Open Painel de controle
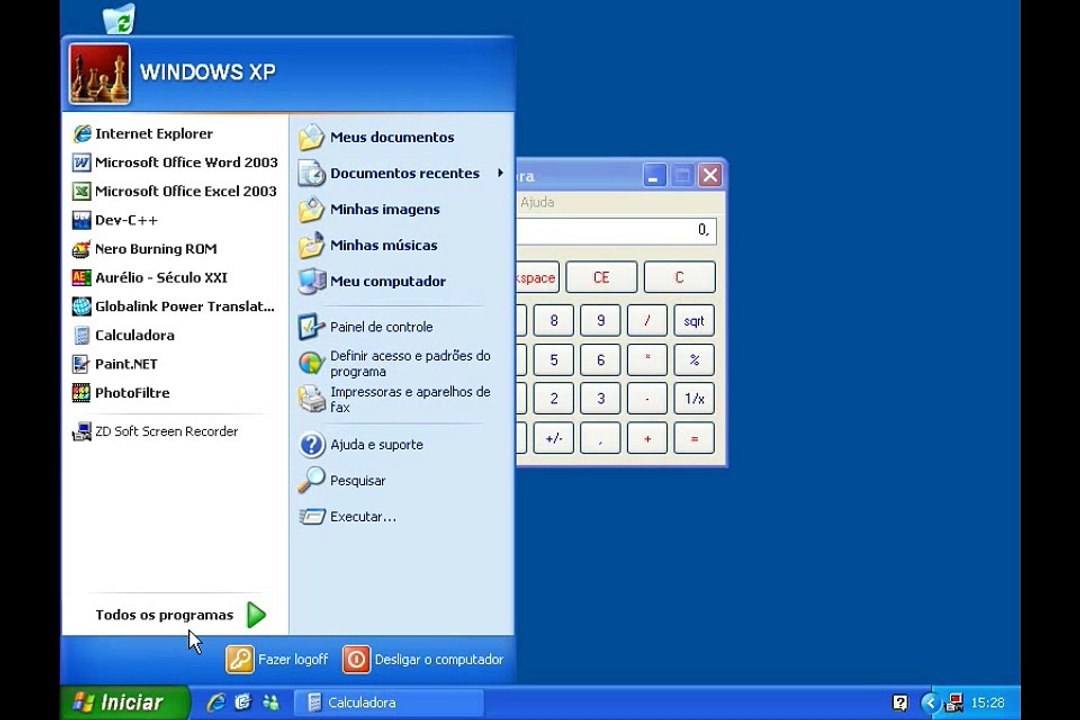Screen dimensions: 1080x720 (x=366, y=327)
